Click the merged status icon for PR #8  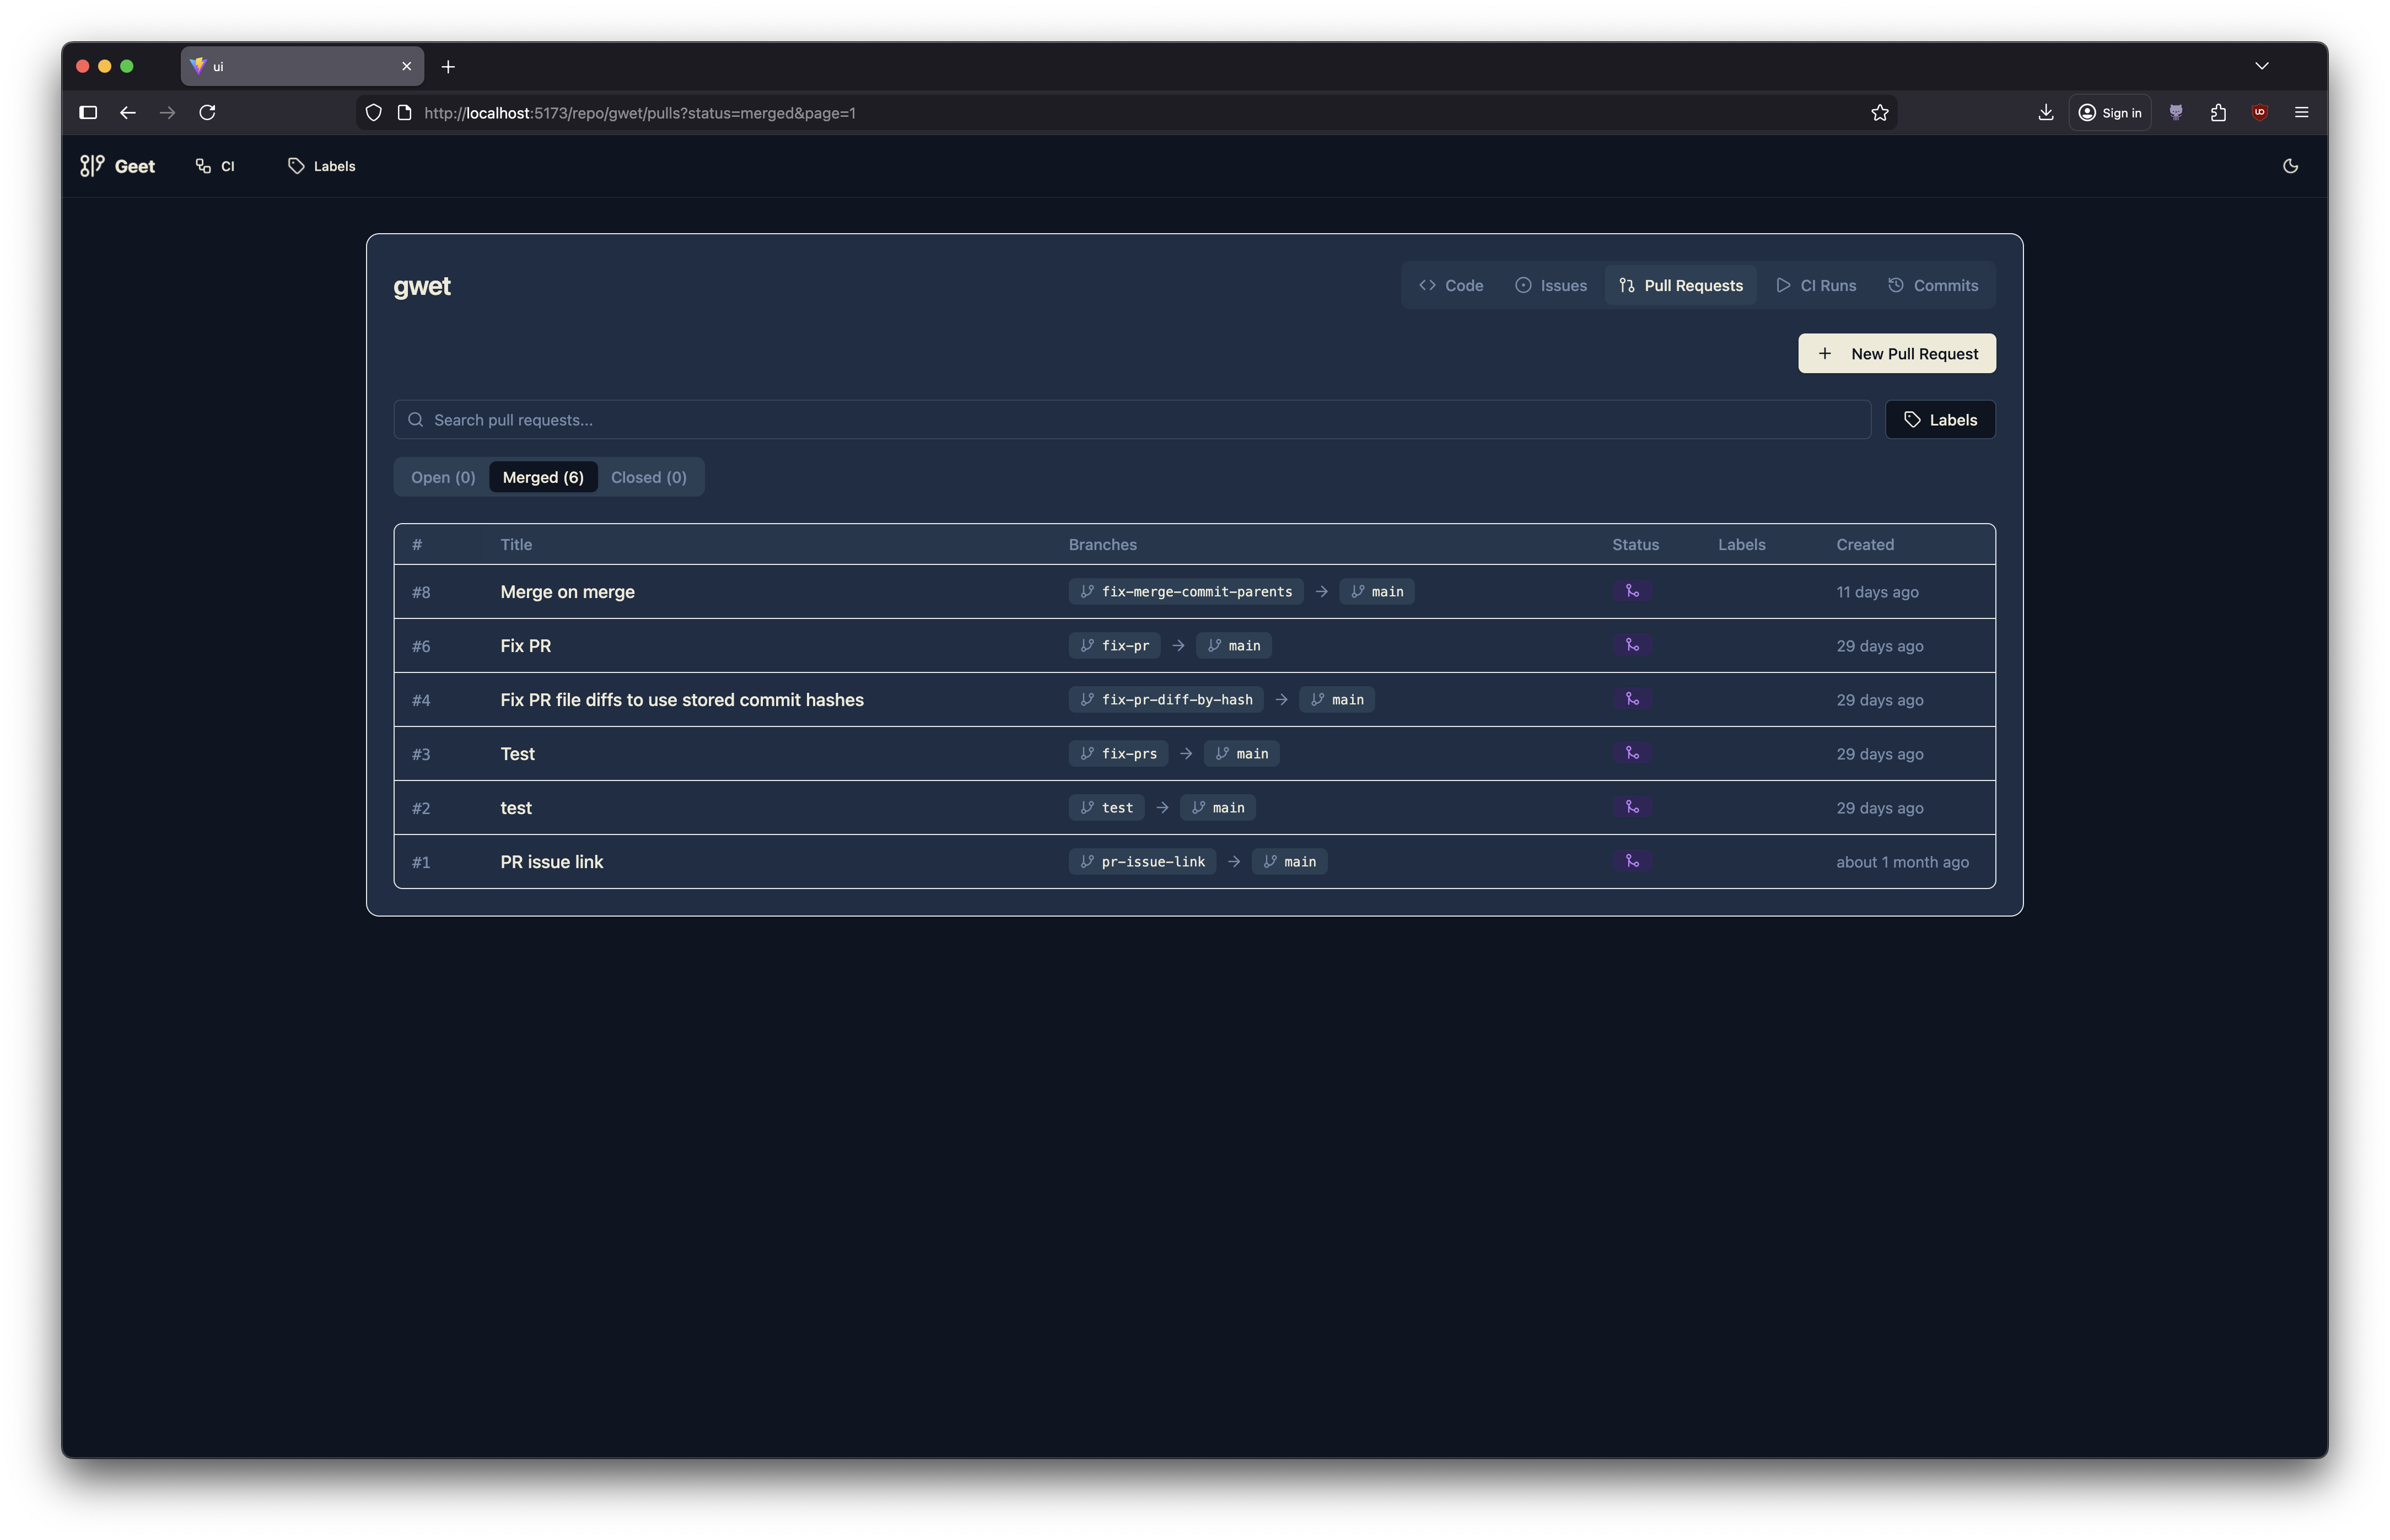click(x=1632, y=591)
